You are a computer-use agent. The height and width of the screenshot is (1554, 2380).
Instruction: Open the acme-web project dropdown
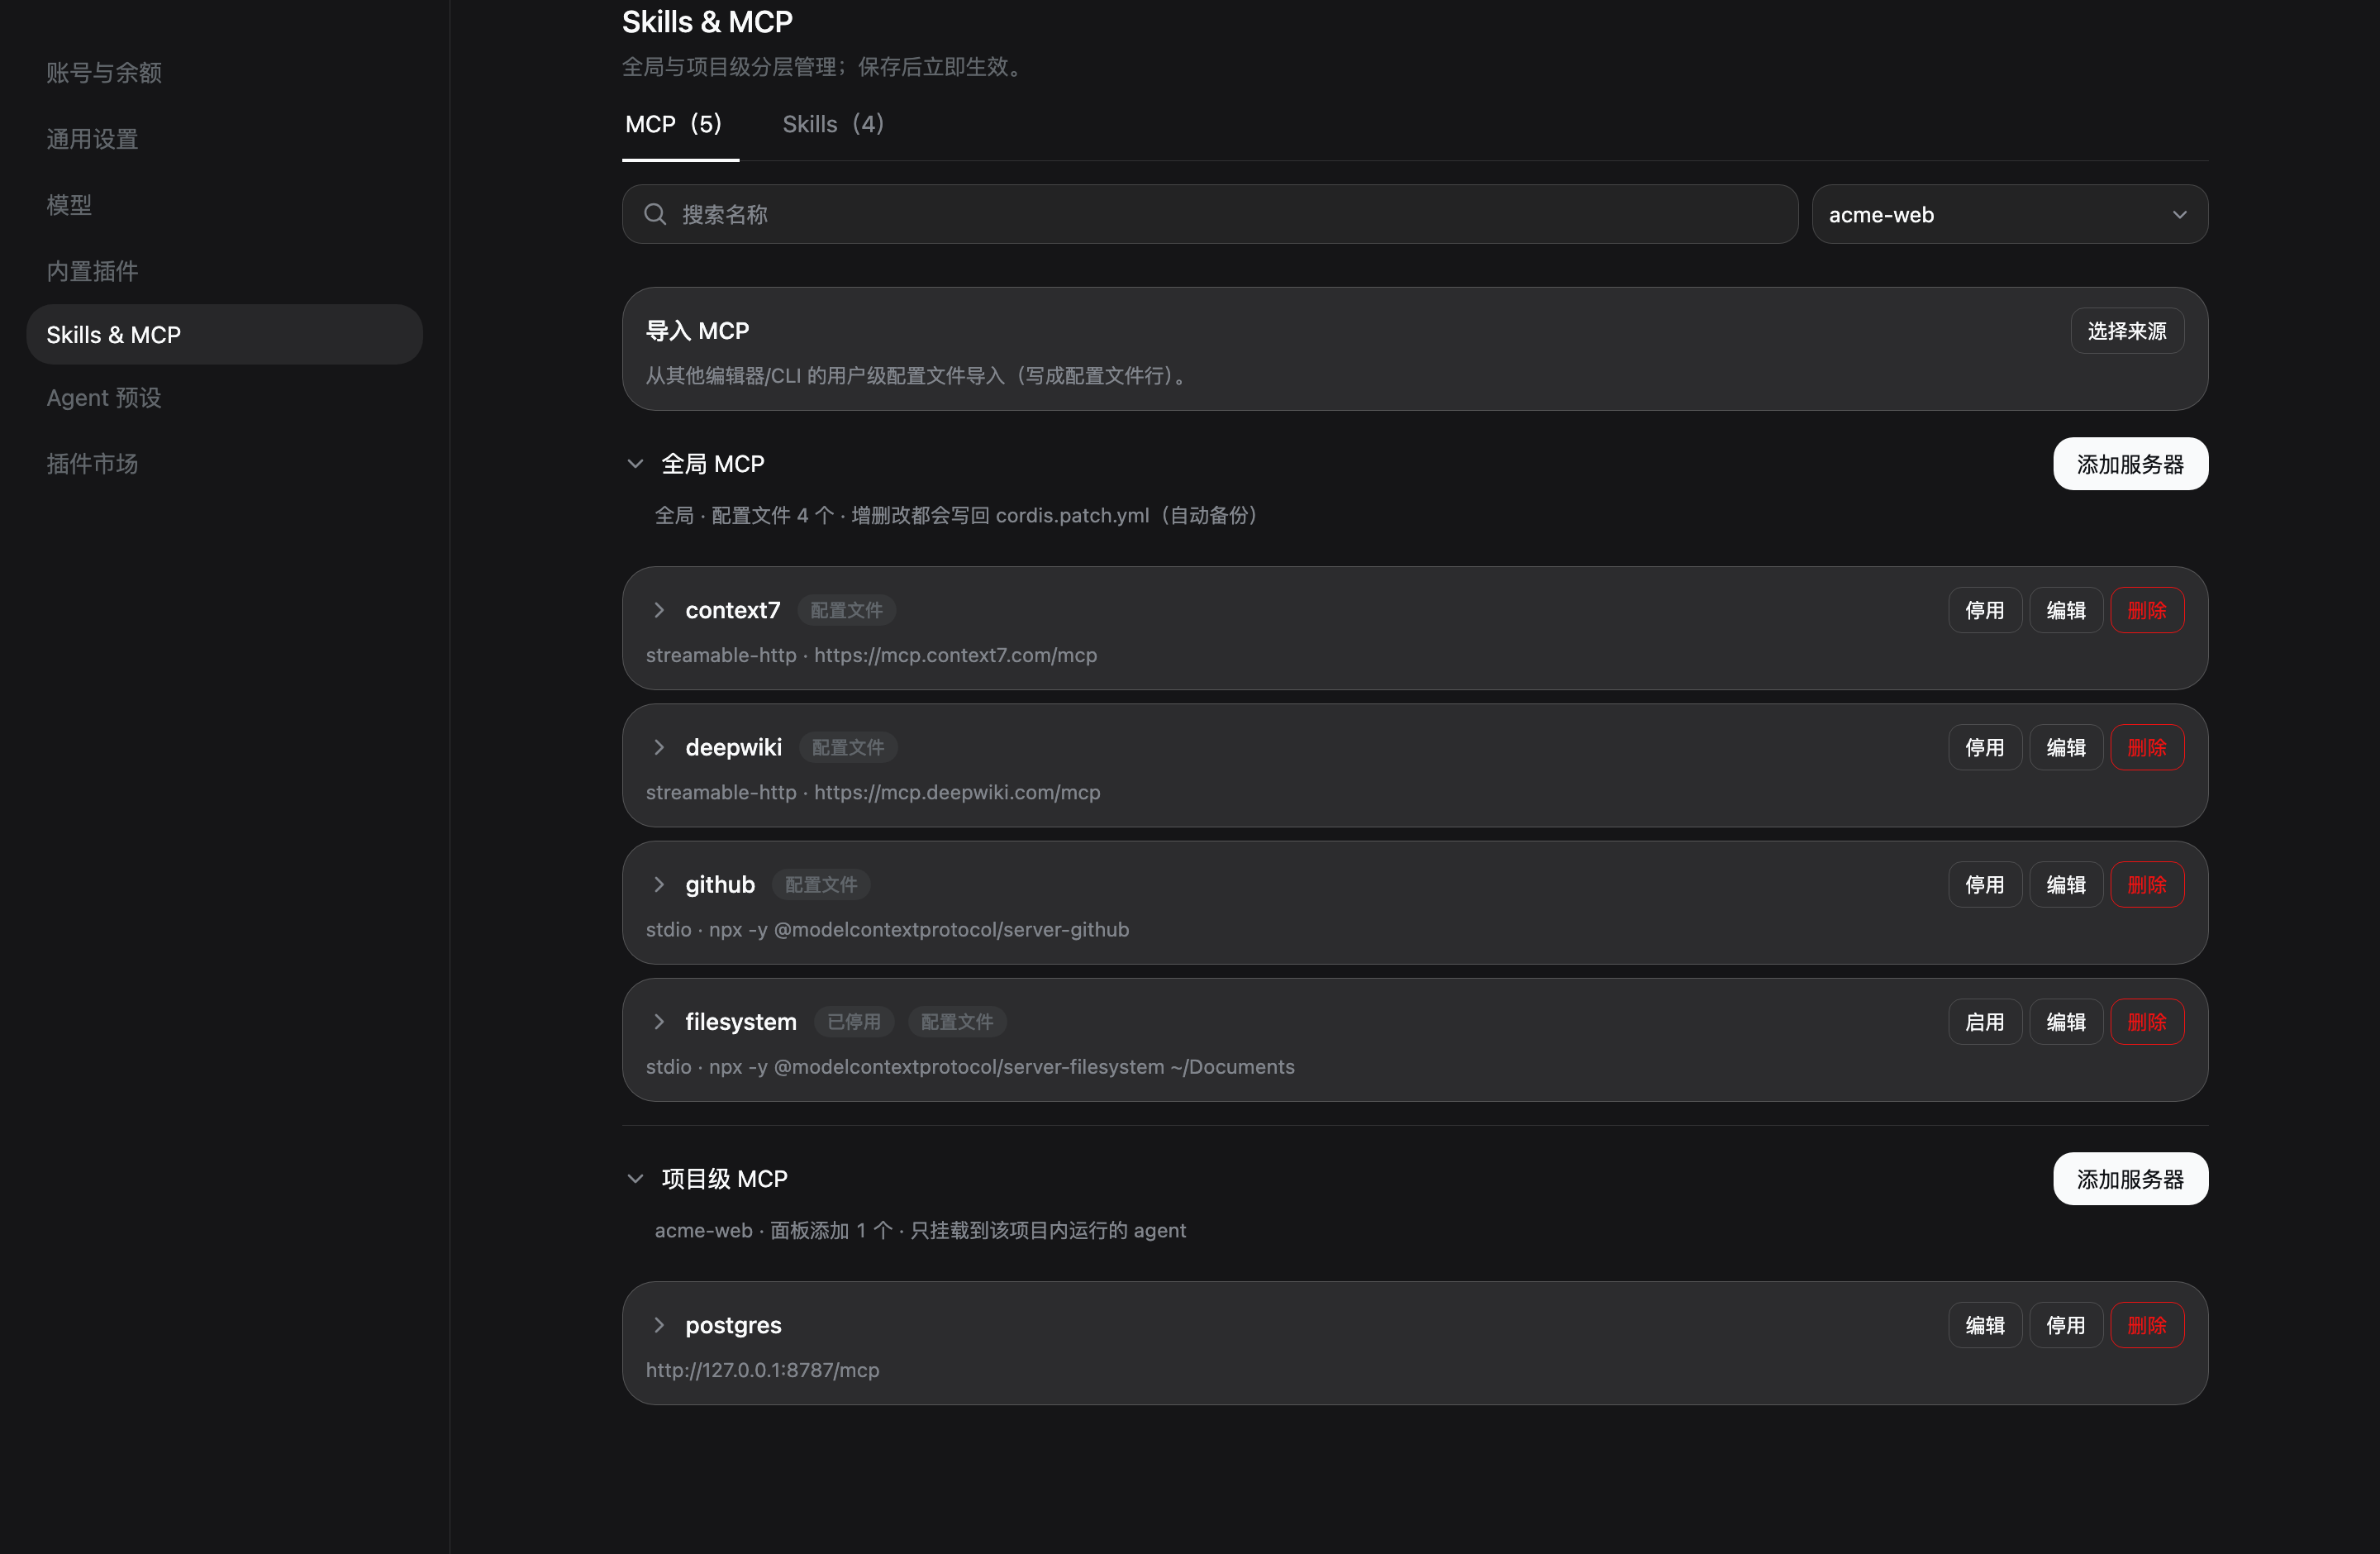tap(2010, 214)
